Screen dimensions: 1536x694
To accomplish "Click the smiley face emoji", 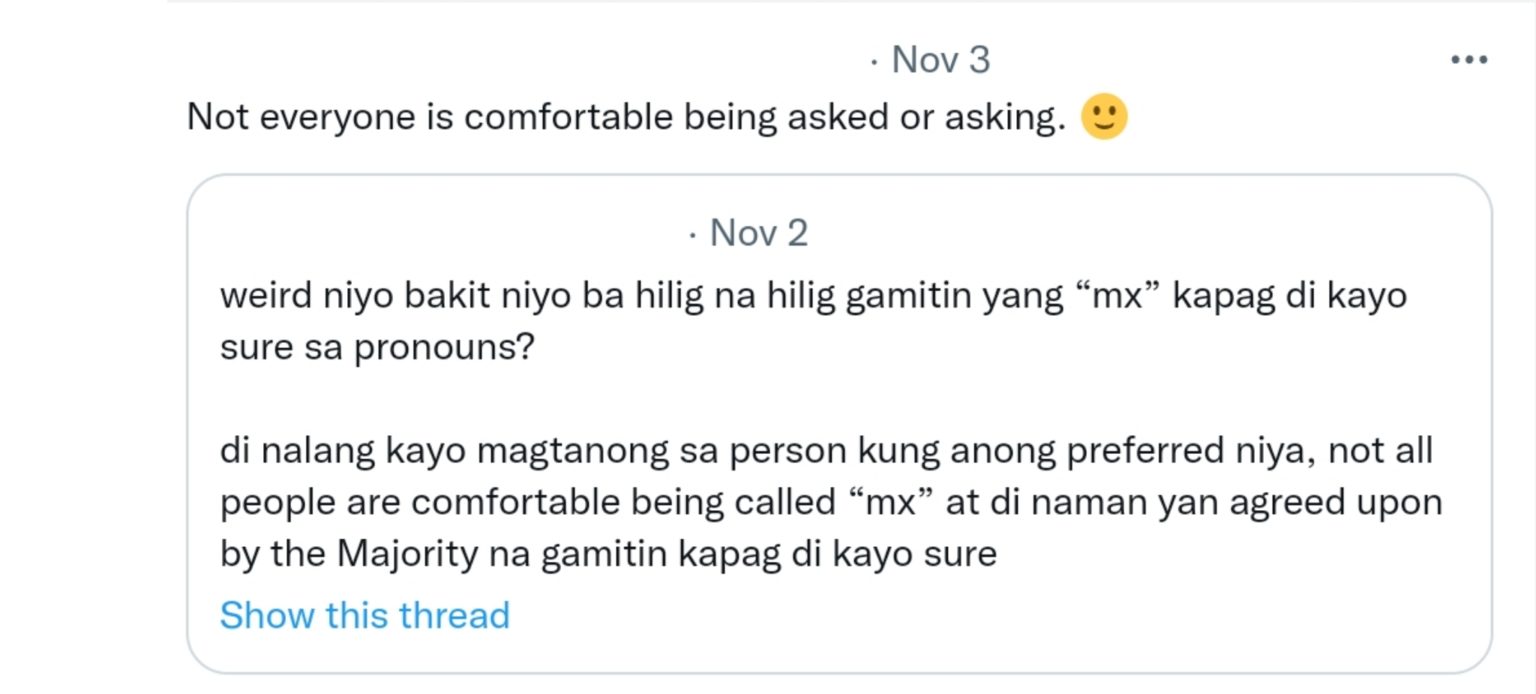I will pyautogui.click(x=1104, y=117).
